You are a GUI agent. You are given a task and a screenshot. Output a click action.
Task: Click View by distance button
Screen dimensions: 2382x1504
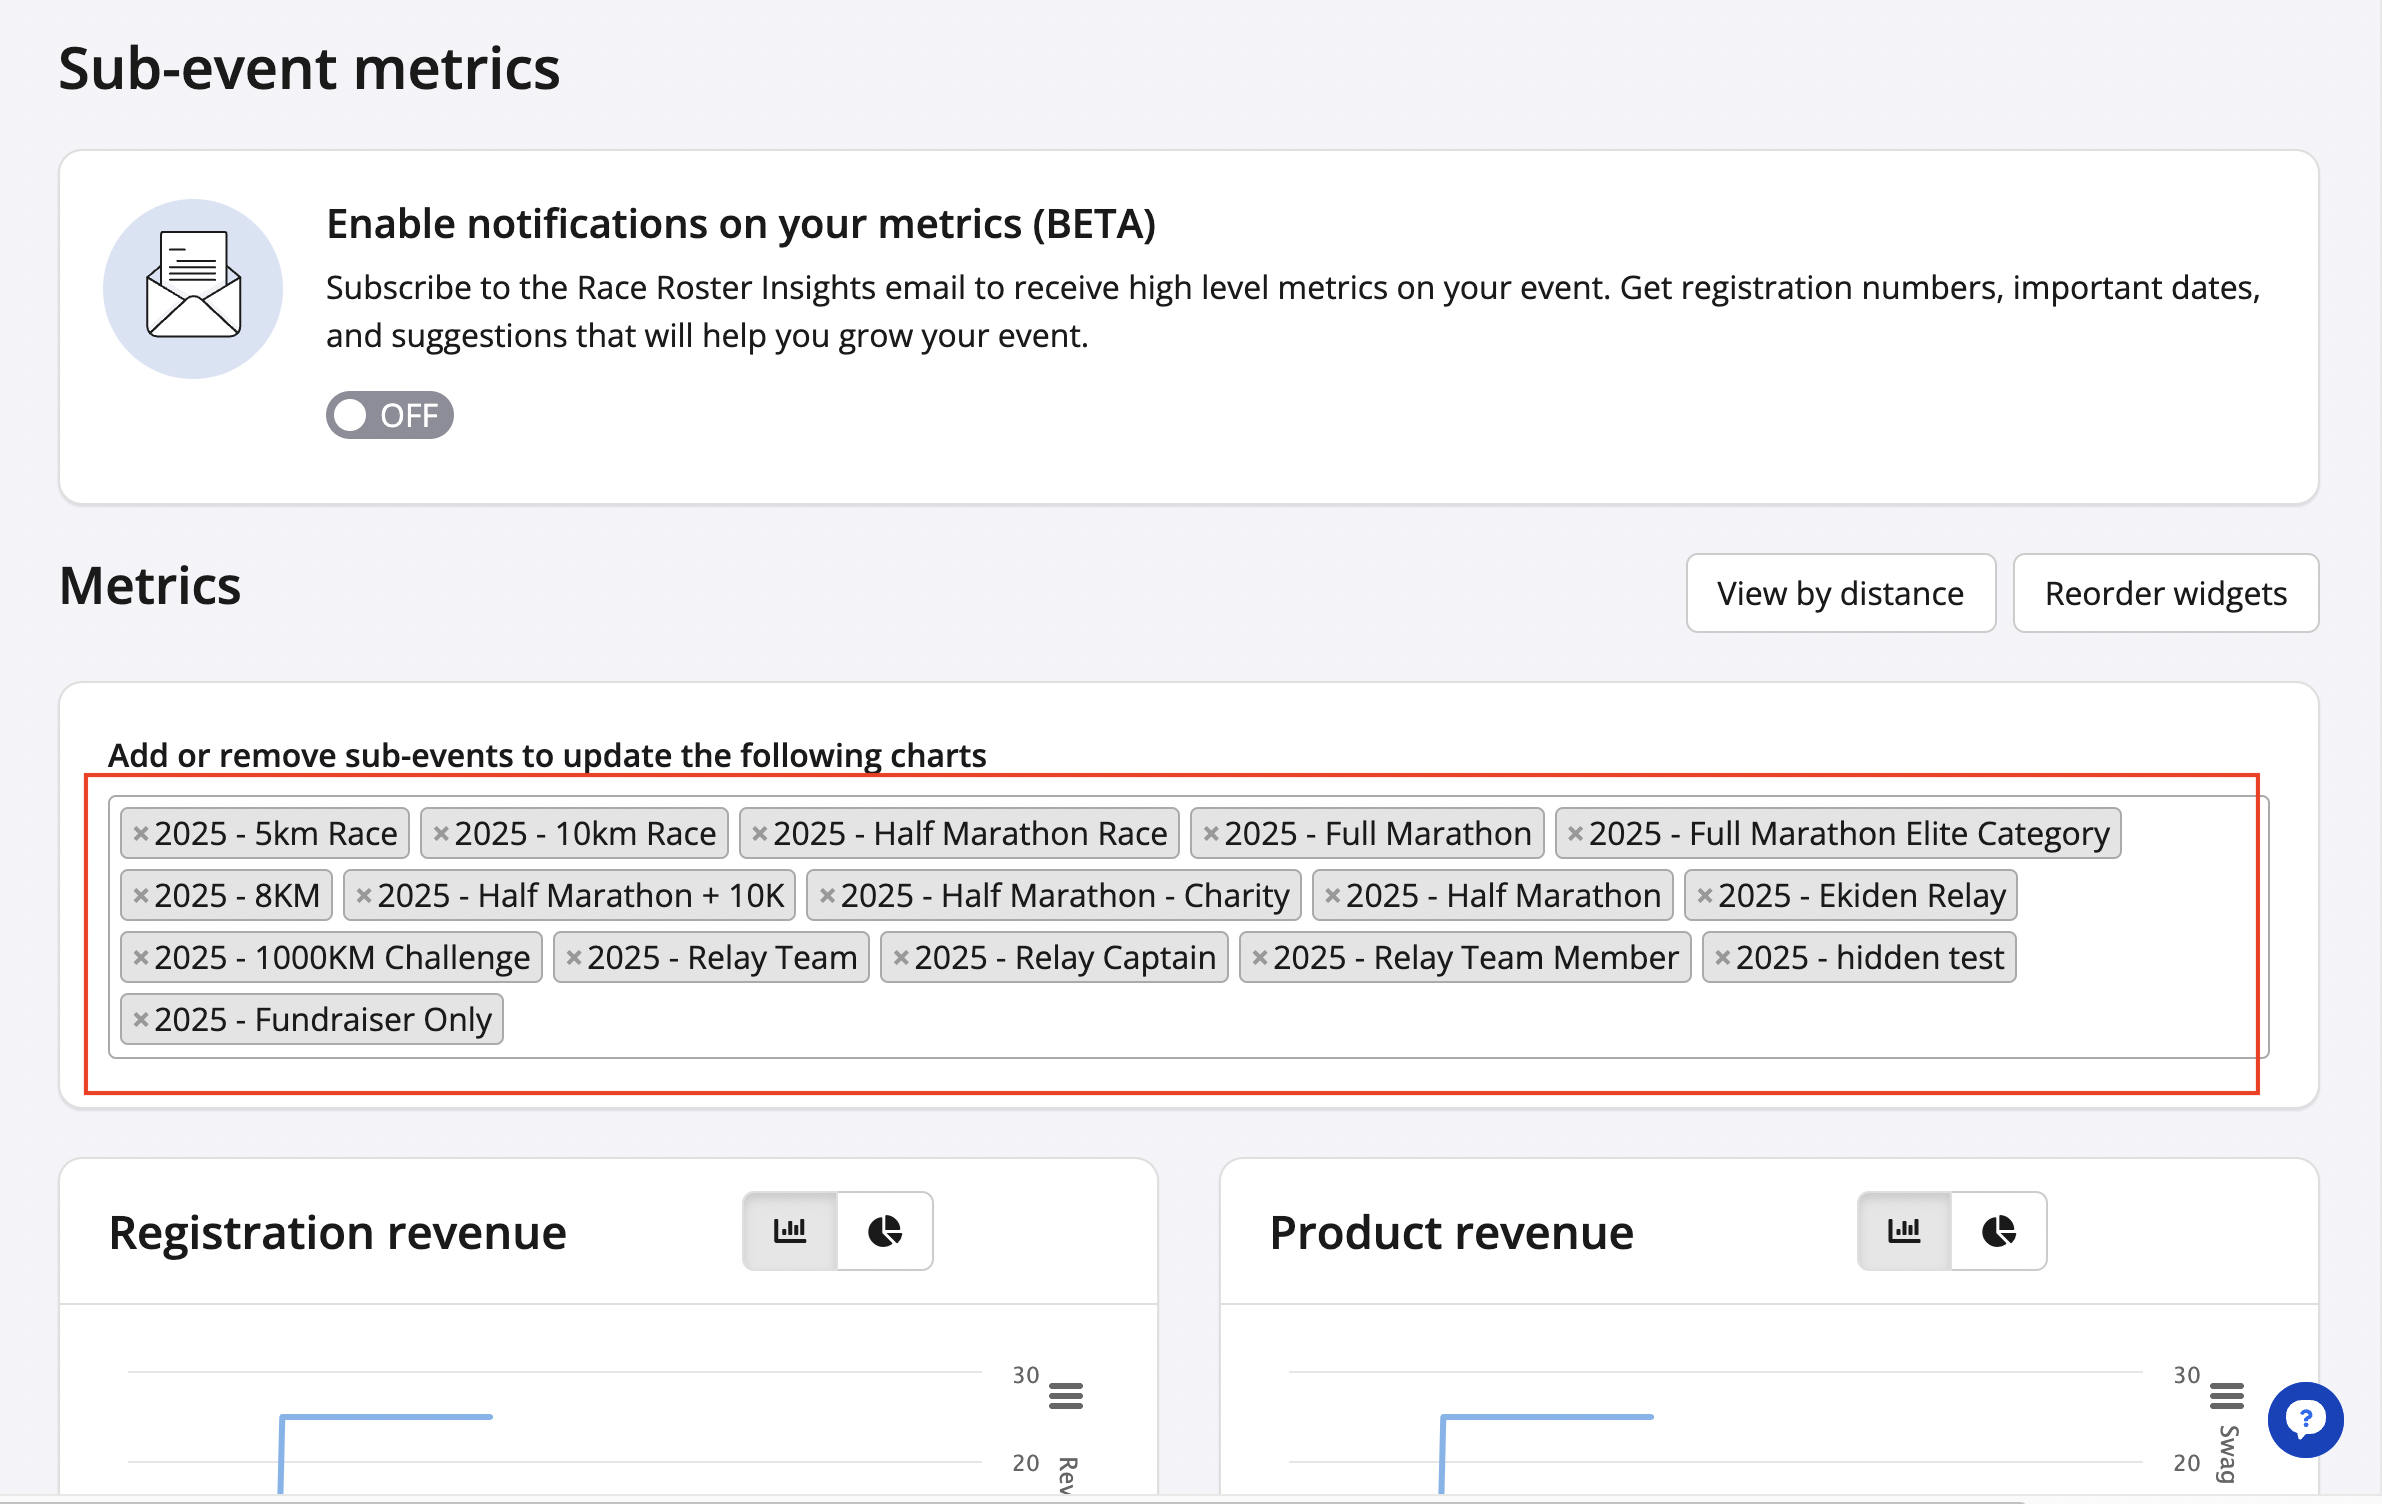(x=1840, y=593)
